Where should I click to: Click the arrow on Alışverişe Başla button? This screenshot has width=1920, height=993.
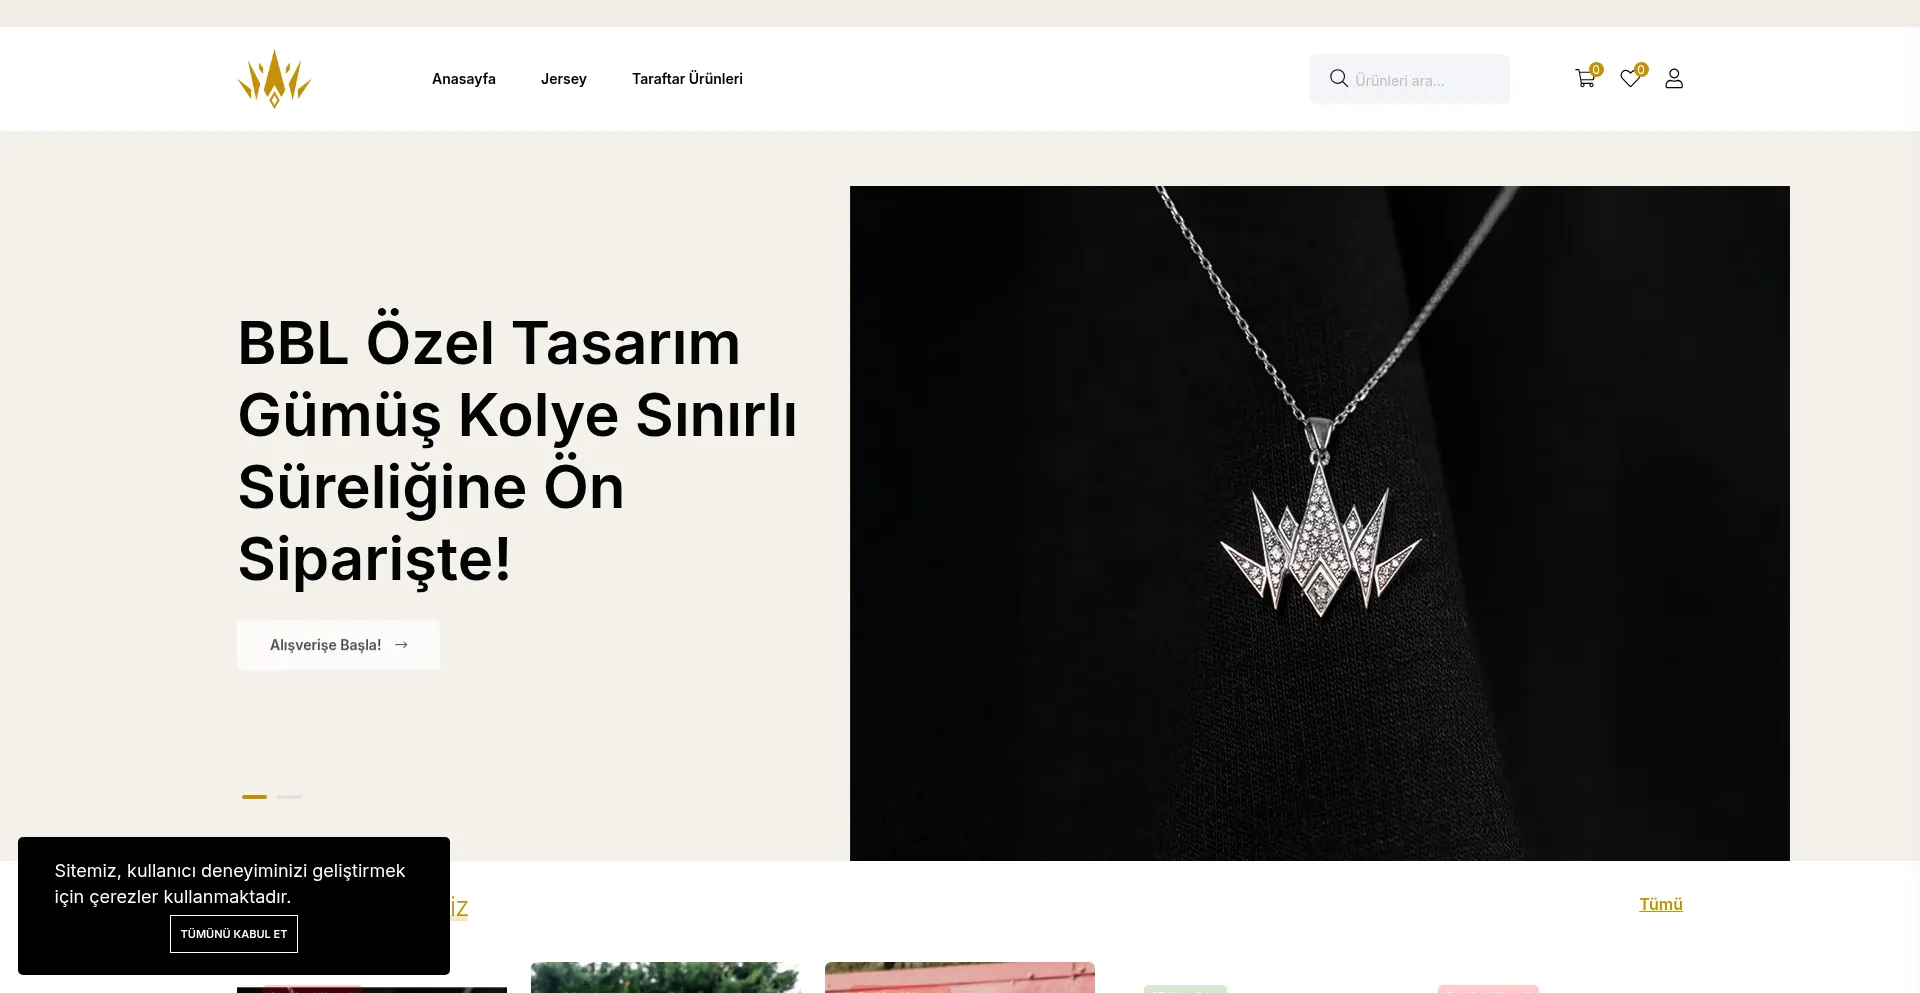coord(401,645)
